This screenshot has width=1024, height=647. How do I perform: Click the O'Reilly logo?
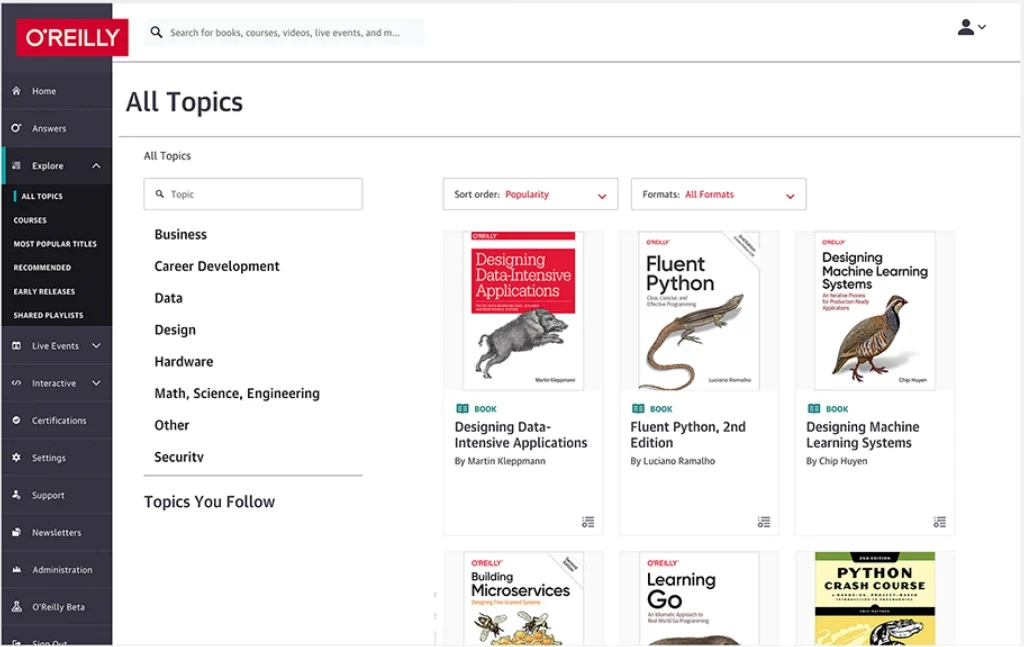(x=72, y=38)
